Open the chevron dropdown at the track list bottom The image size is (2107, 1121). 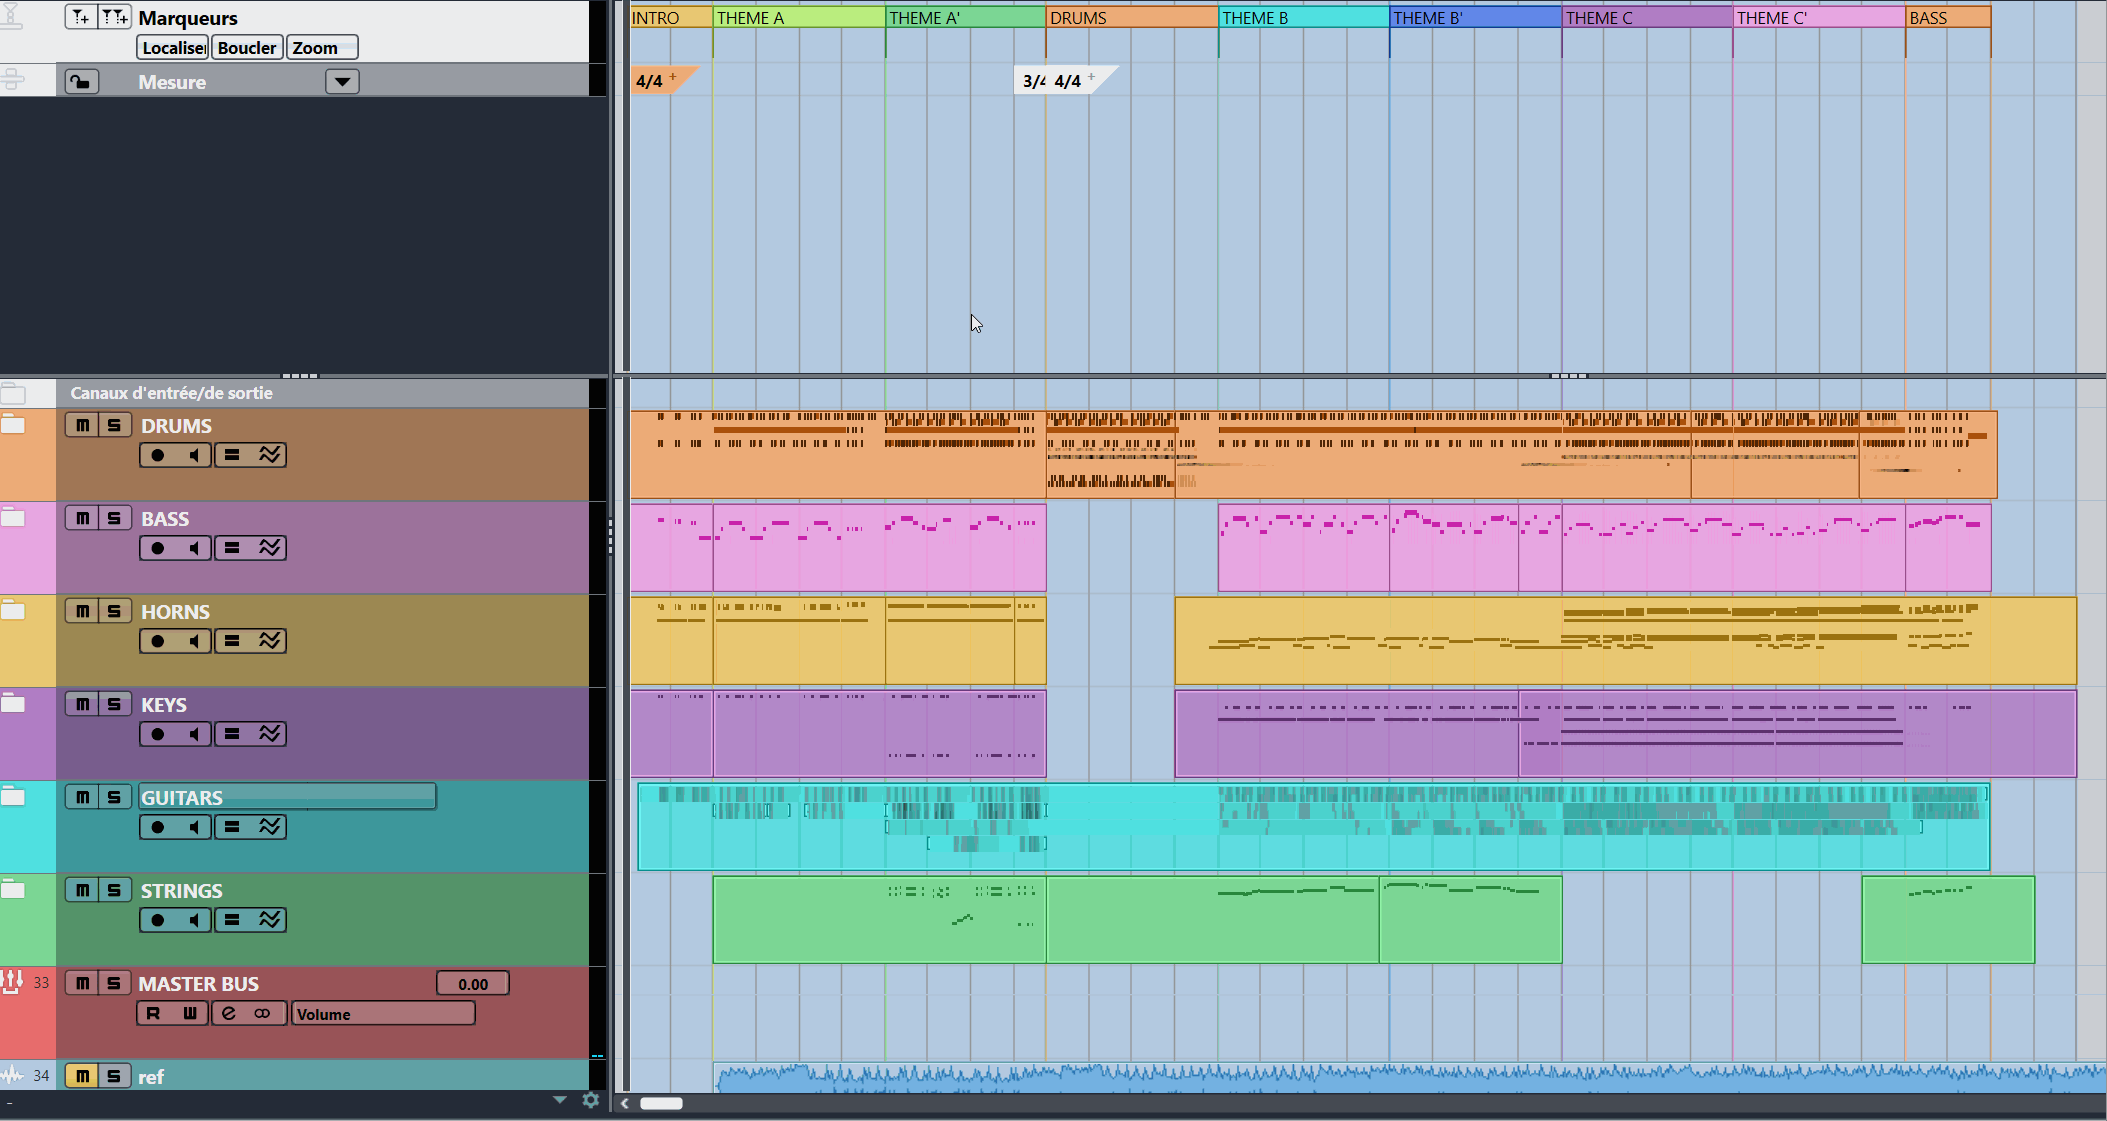[558, 1100]
